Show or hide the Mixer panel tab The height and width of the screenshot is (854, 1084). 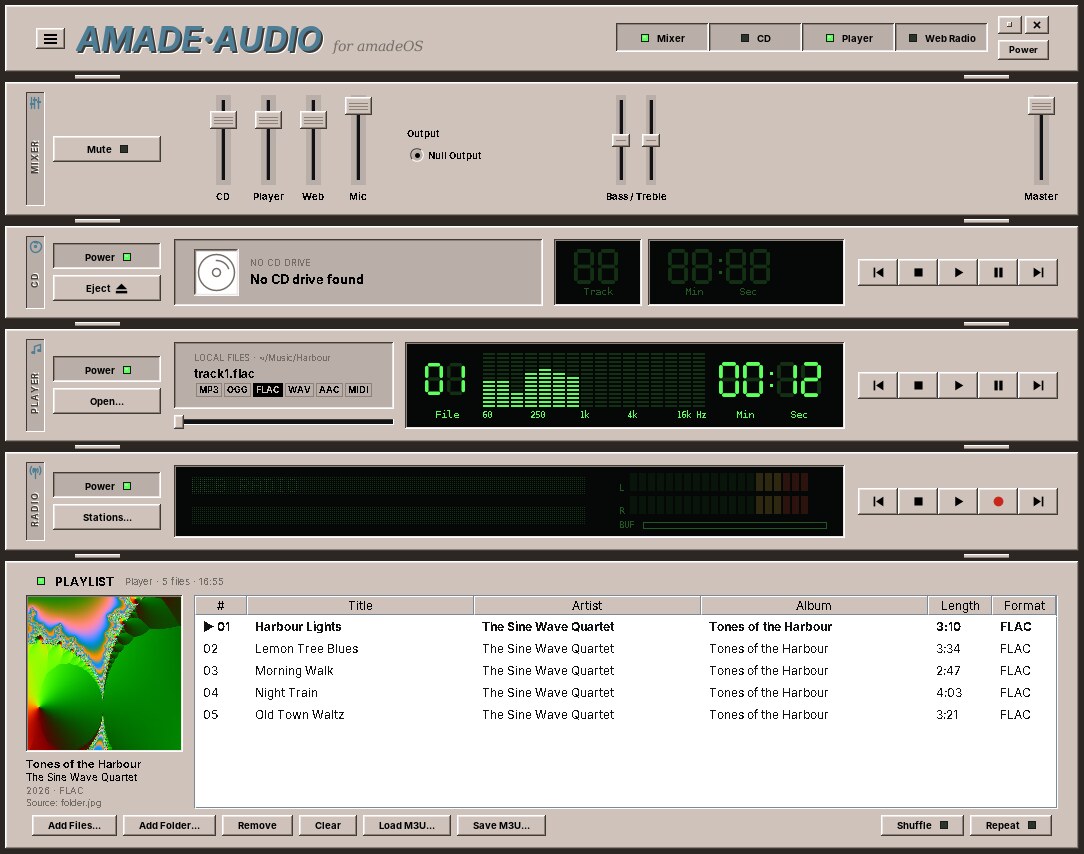point(662,38)
